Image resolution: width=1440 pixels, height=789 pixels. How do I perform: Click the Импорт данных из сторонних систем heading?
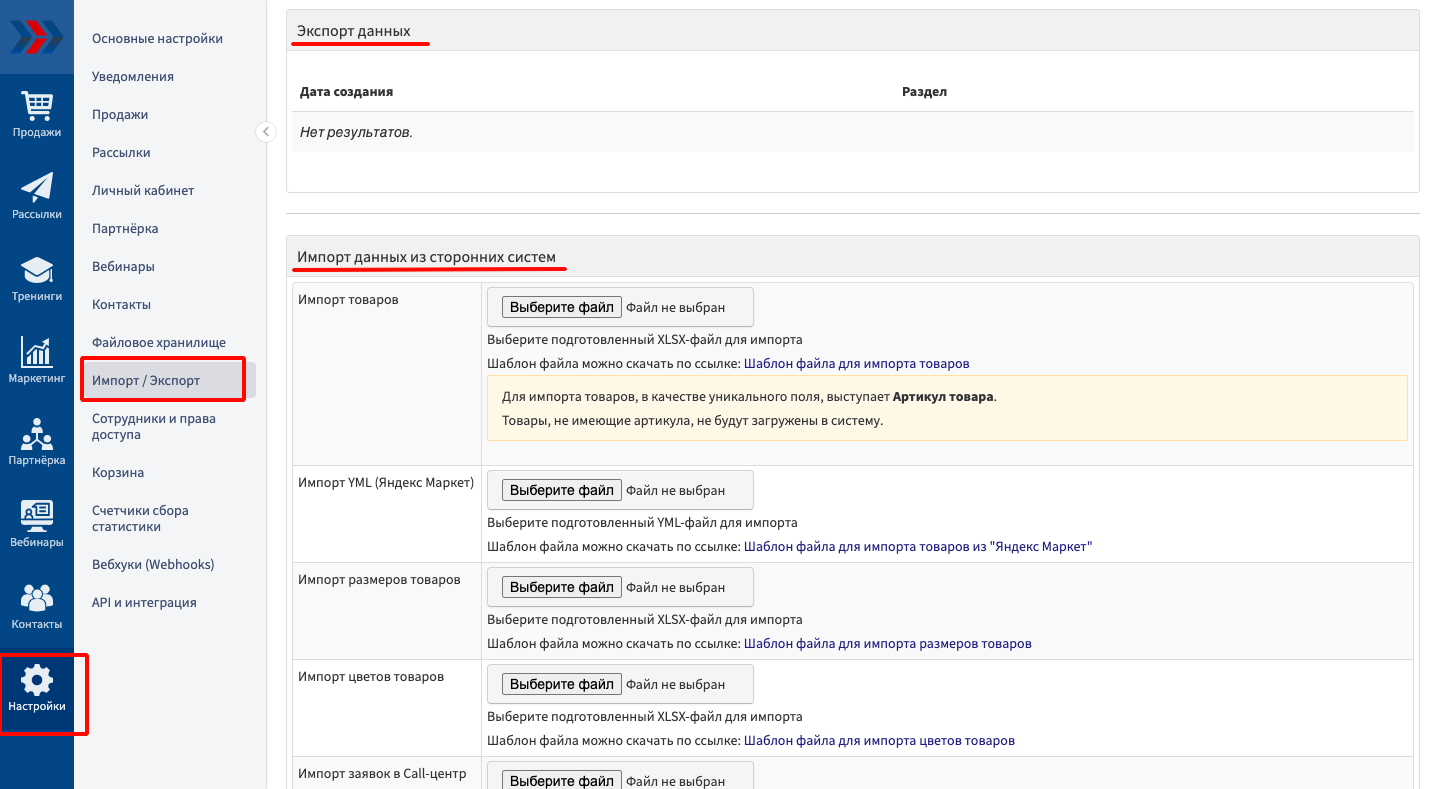coord(426,258)
